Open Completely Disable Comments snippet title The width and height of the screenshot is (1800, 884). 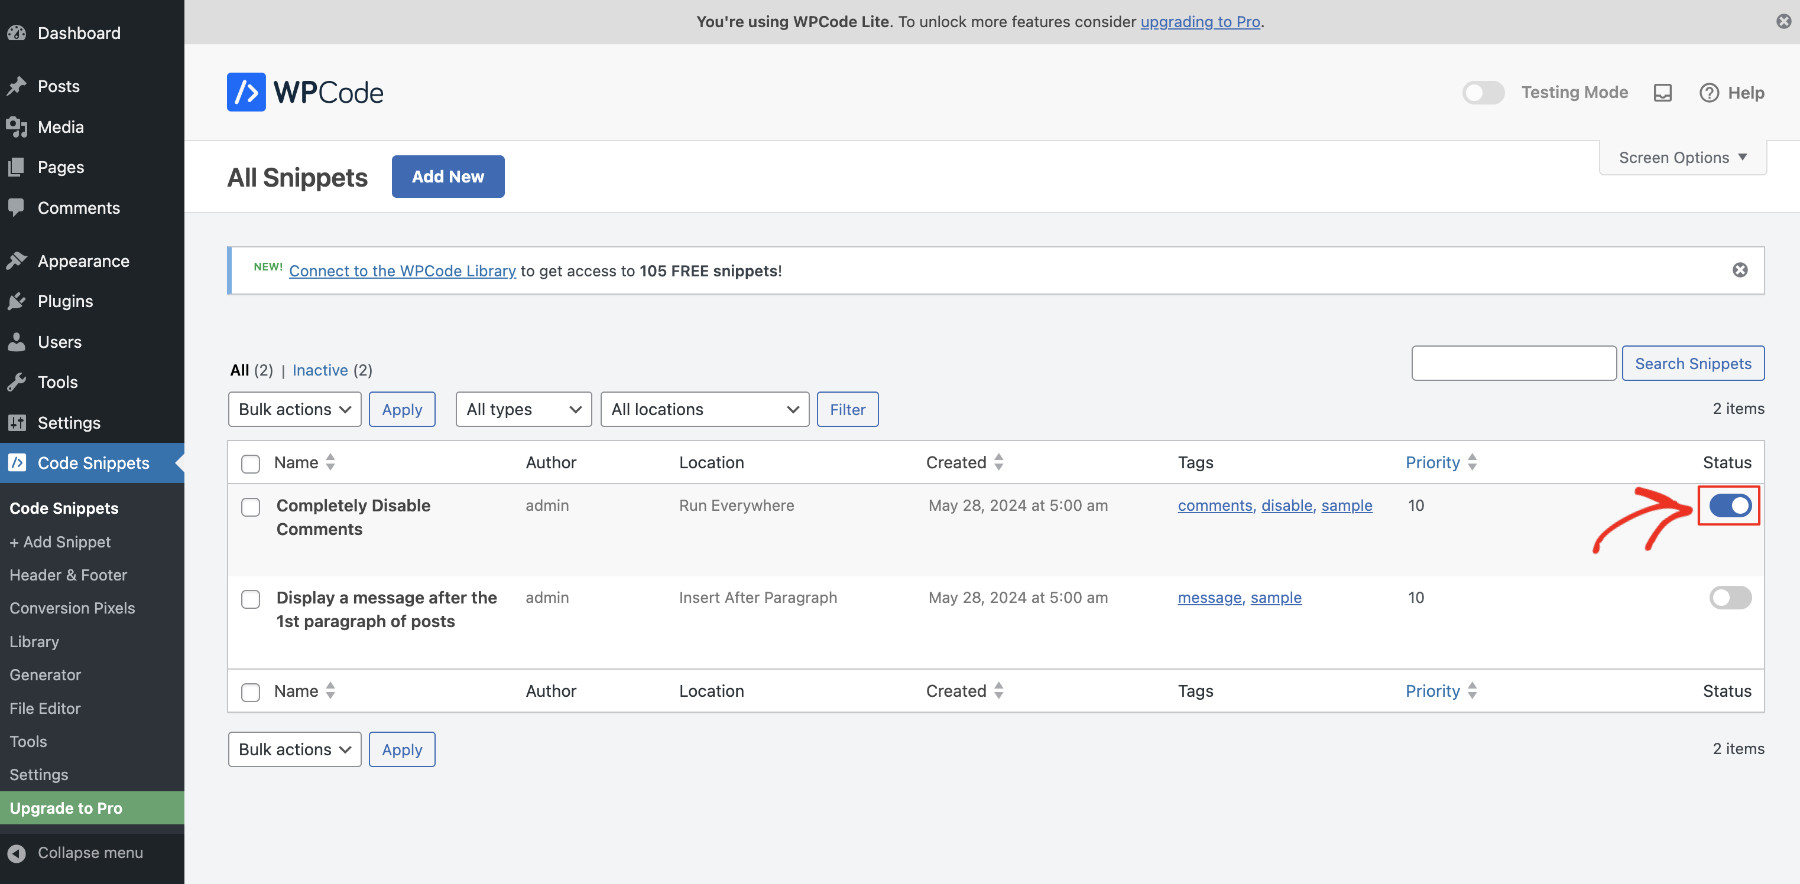[353, 517]
